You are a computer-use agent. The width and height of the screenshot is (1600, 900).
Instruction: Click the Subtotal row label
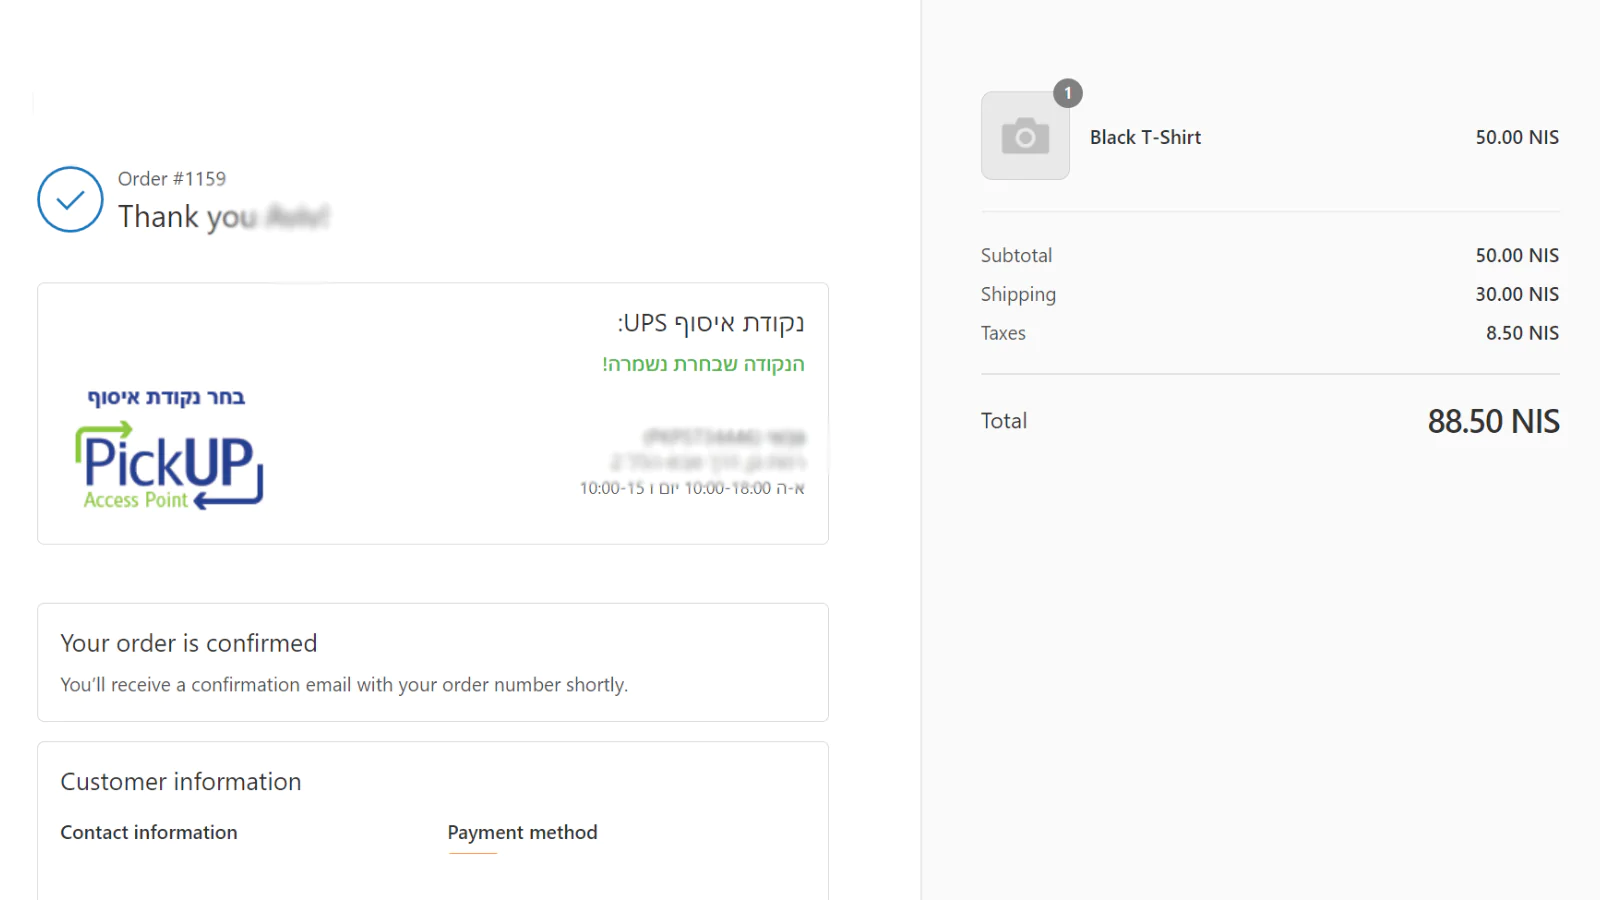[1016, 255]
